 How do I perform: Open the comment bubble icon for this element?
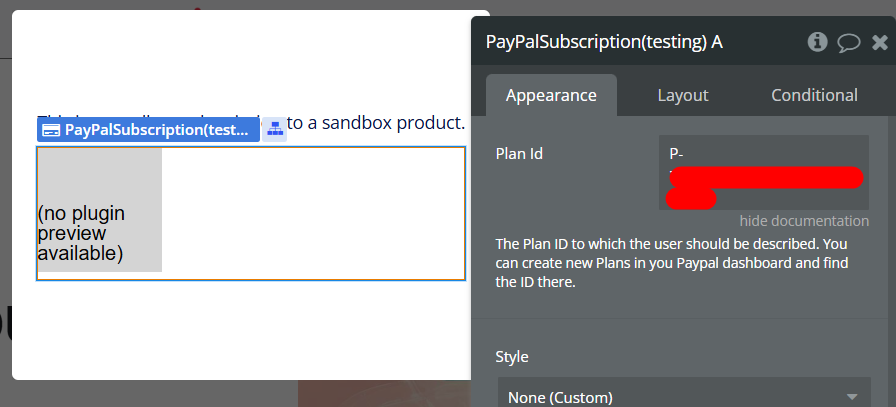pos(849,42)
